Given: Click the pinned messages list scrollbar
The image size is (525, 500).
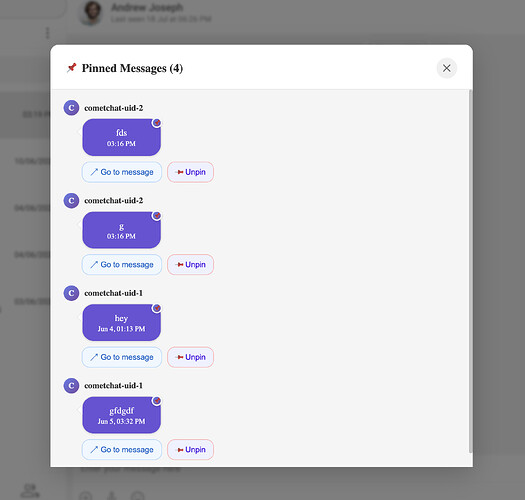Looking at the screenshot, I should tap(470, 271).
